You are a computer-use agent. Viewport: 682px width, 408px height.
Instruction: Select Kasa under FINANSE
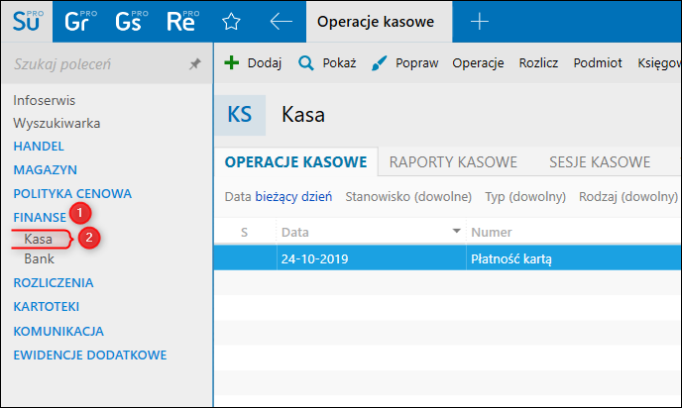click(x=38, y=239)
